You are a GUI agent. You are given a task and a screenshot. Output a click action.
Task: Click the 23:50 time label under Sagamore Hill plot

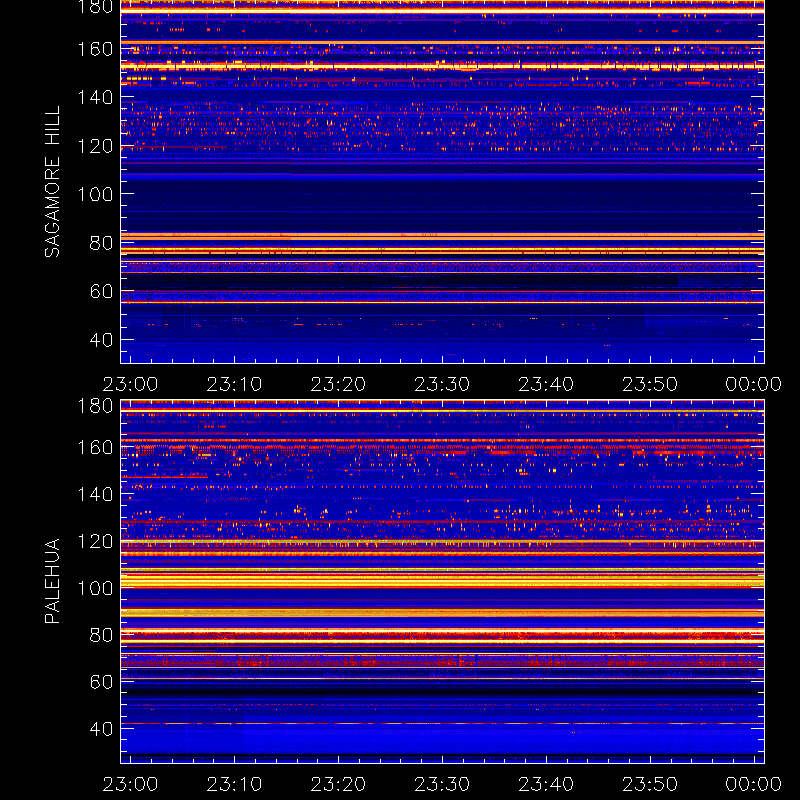650,384
